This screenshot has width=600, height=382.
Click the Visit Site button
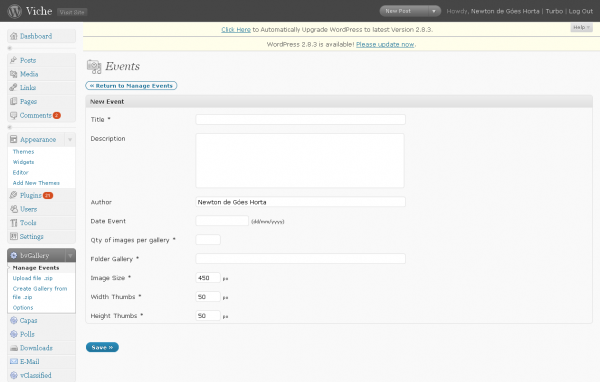pos(72,12)
